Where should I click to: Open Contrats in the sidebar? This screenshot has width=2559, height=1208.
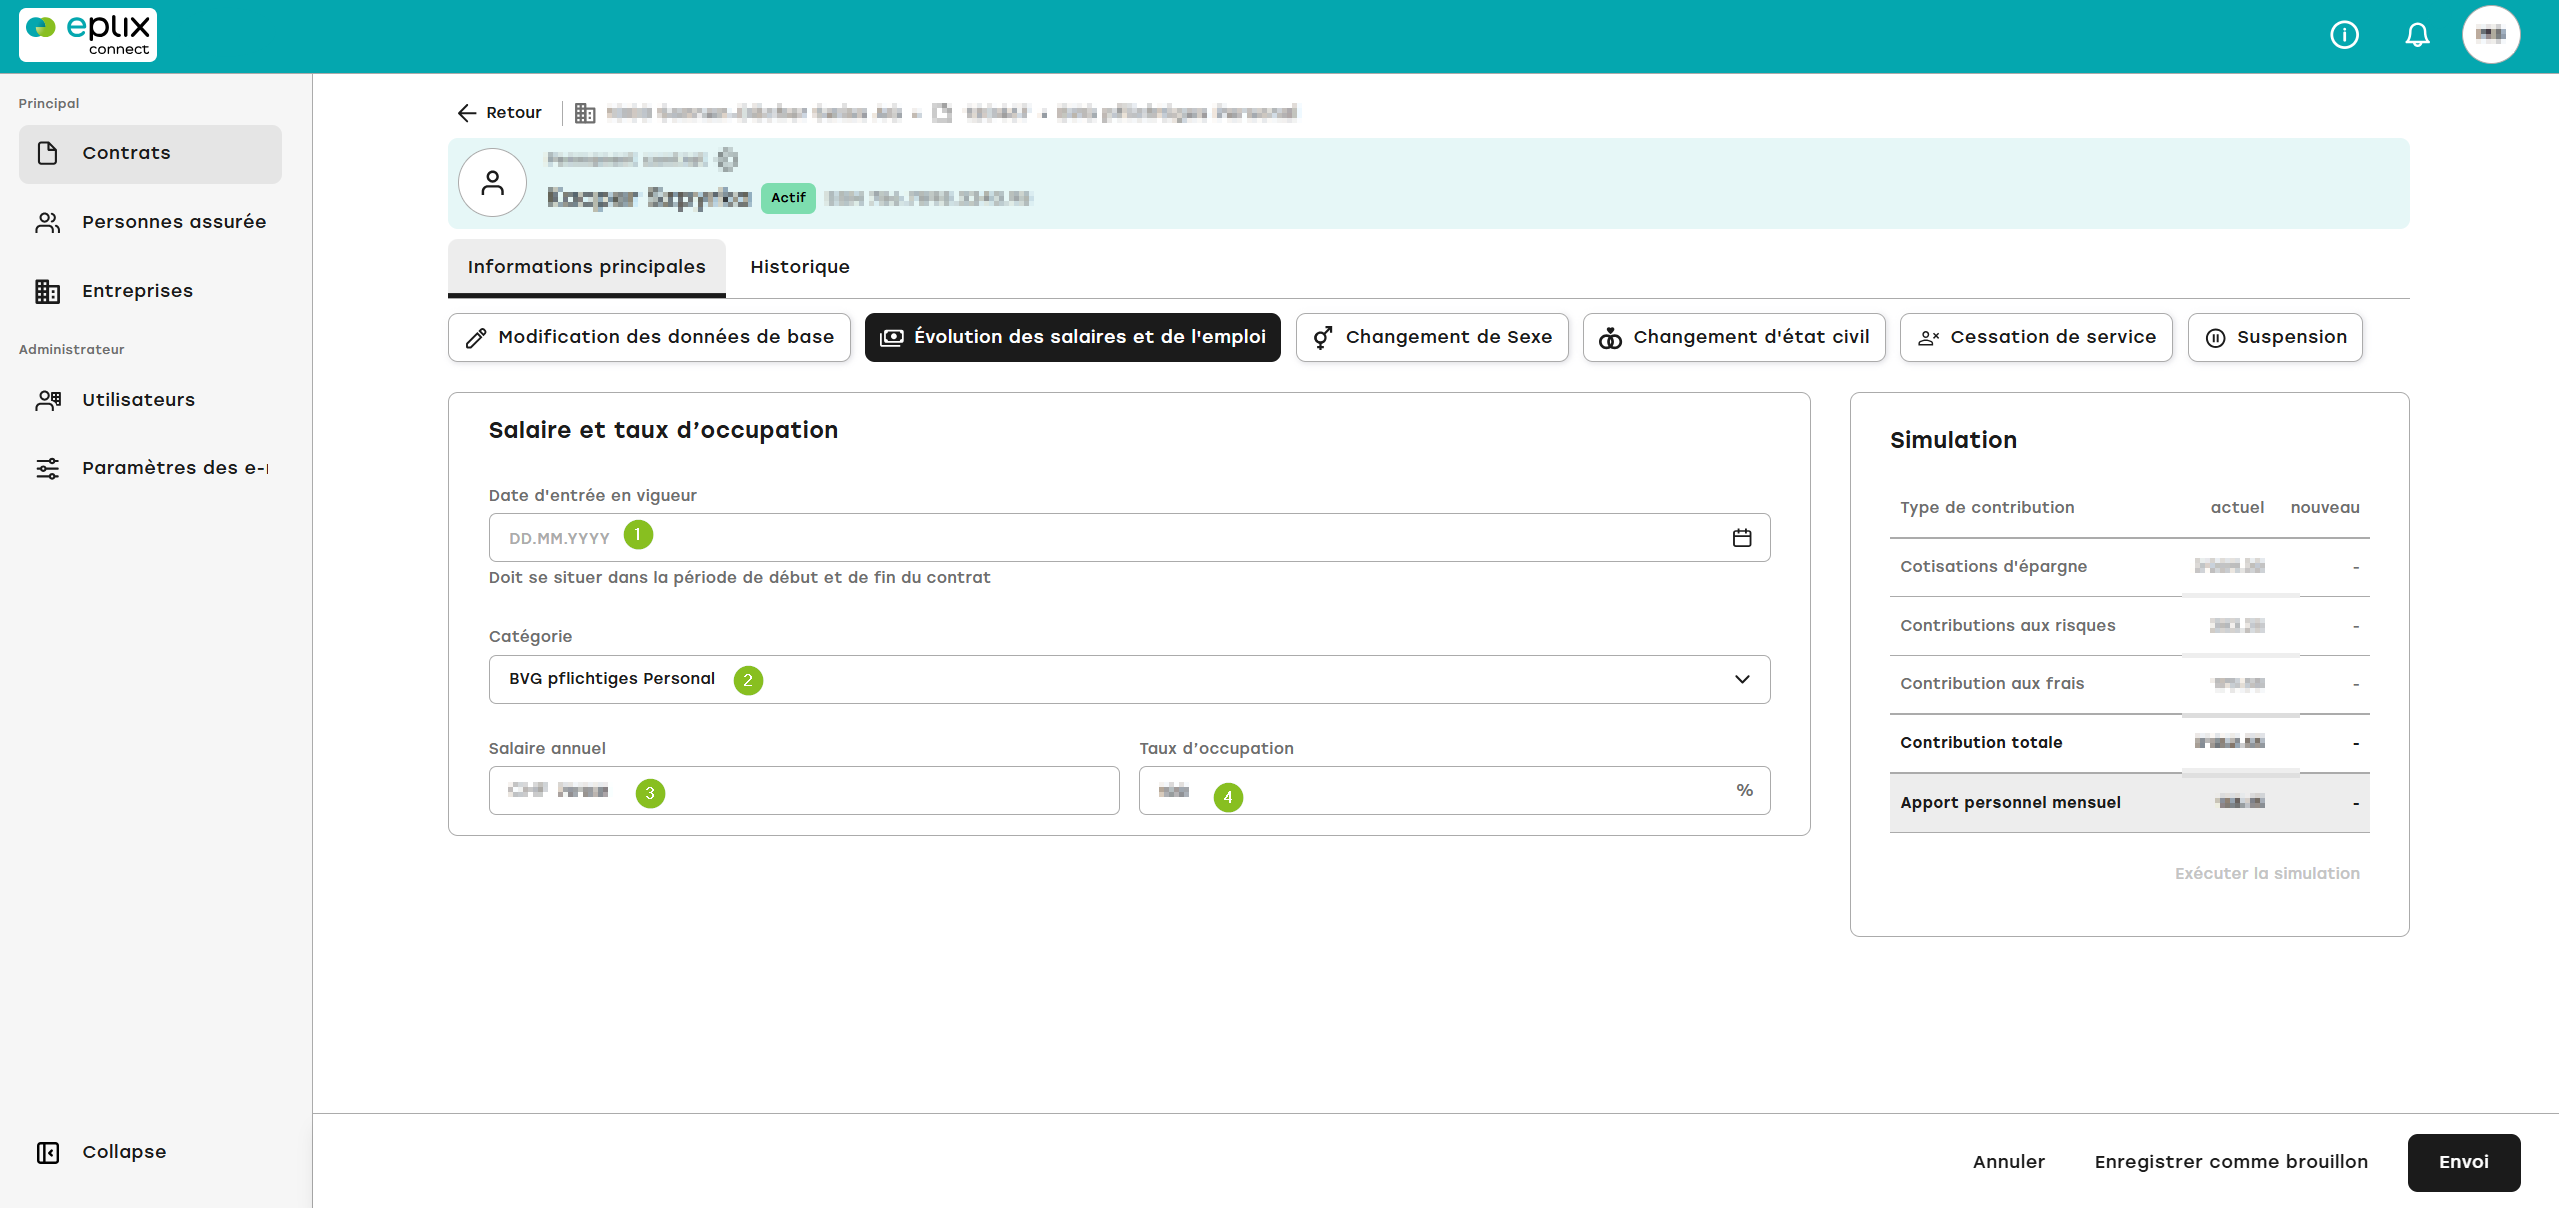click(150, 153)
